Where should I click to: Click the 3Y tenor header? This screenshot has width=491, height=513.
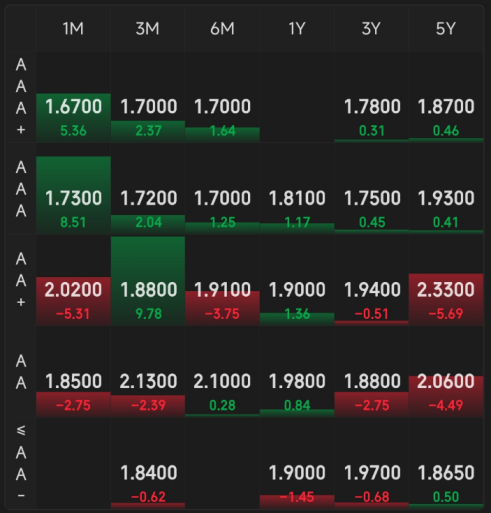371,29
